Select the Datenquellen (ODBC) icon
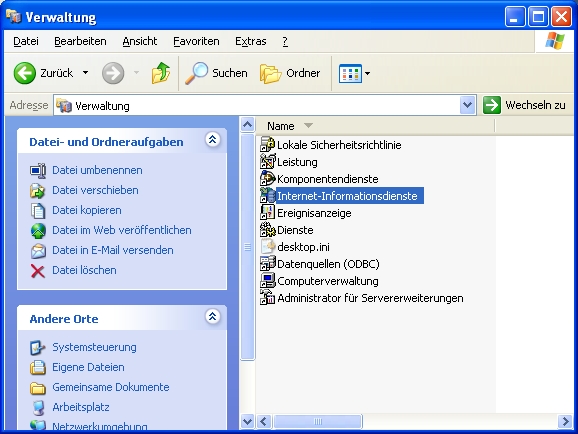This screenshot has width=578, height=434. point(268,264)
